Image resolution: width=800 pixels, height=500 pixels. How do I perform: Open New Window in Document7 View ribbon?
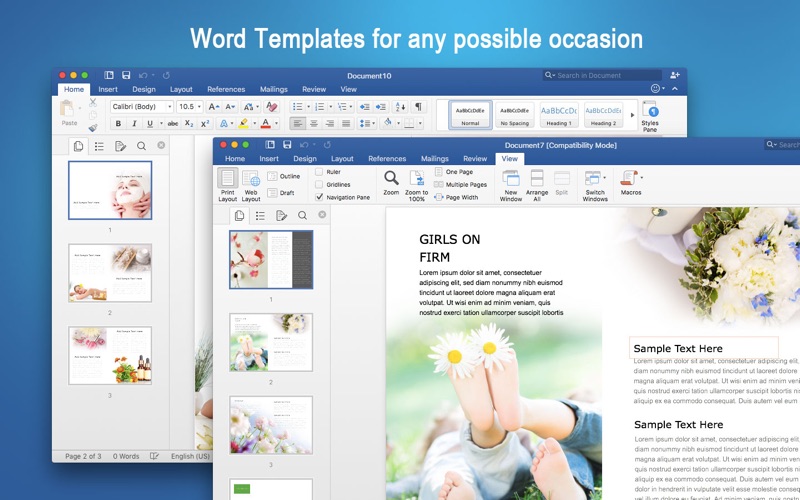(511, 186)
